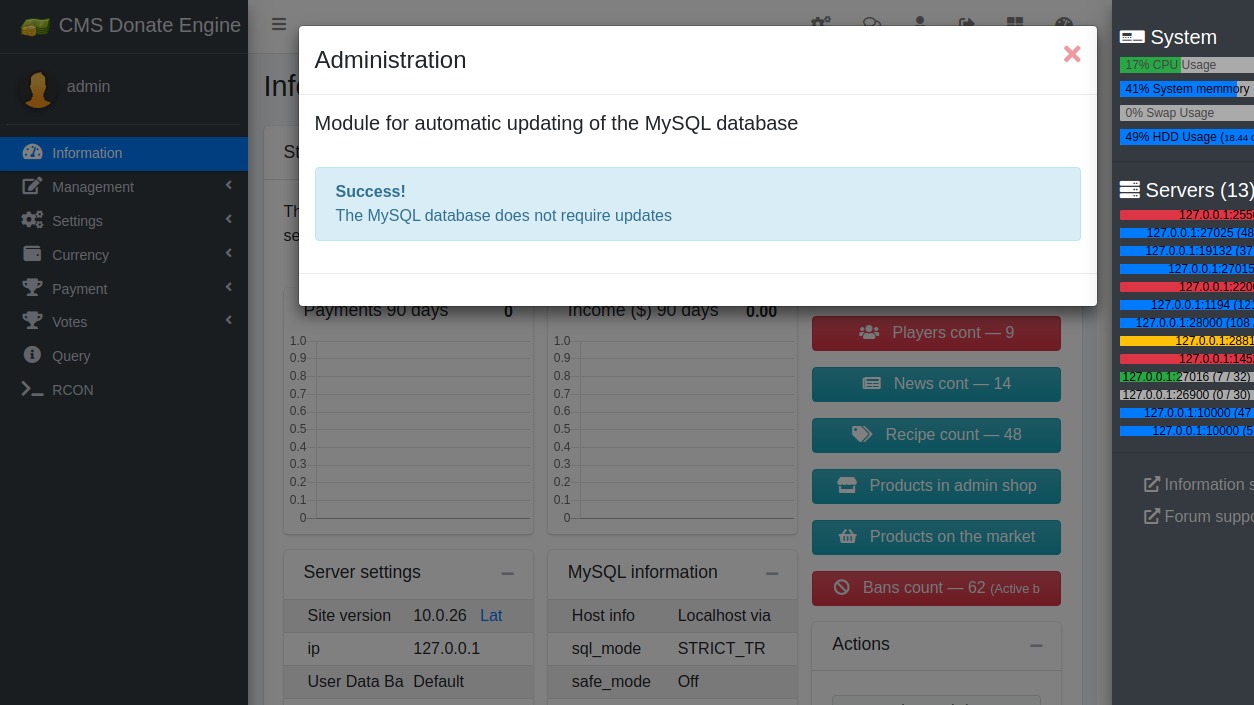Collapse the Server settings panel
This screenshot has width=1254, height=705.
tap(508, 573)
